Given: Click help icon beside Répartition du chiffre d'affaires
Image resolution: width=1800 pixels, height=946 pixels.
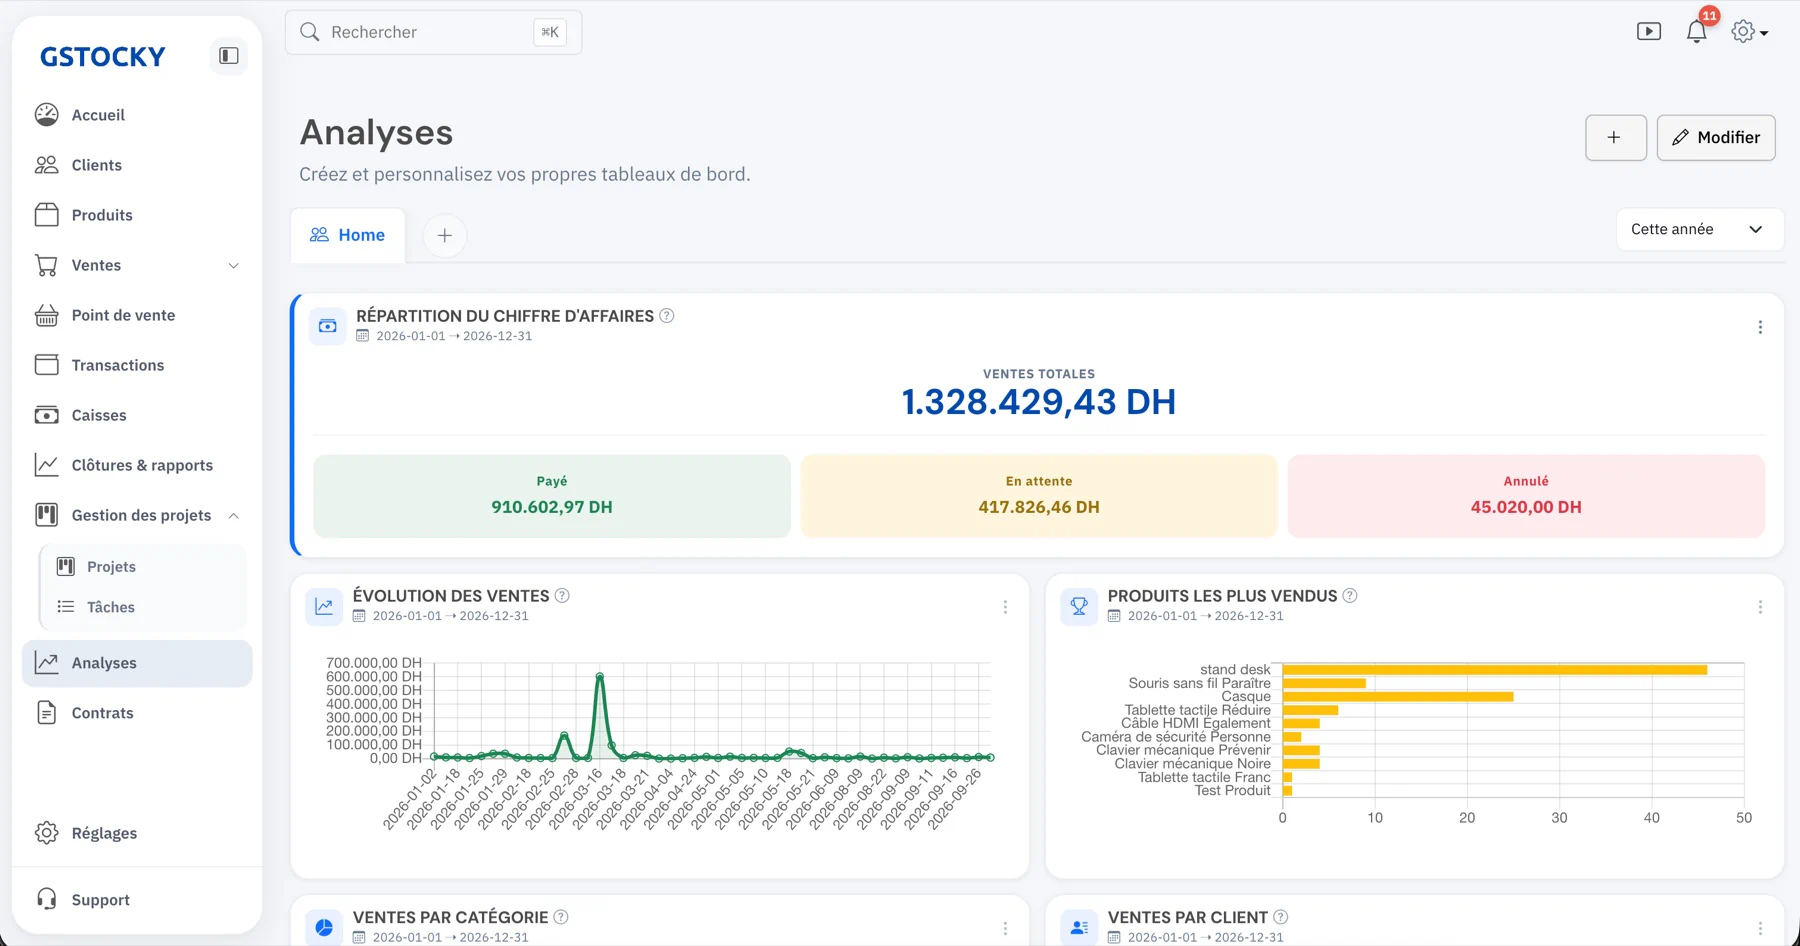Looking at the screenshot, I should click(667, 316).
